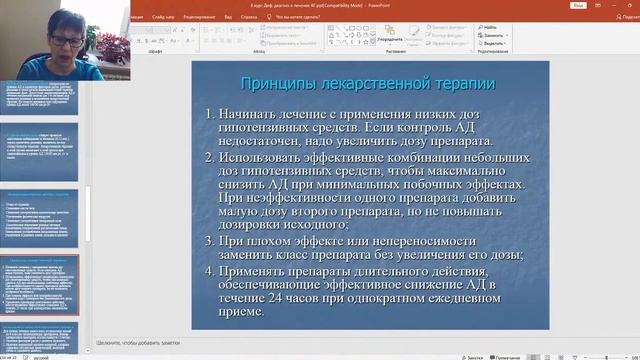The image size is (640, 360).
Task: Click the ribbon display options icon
Action: (x=598, y=5)
